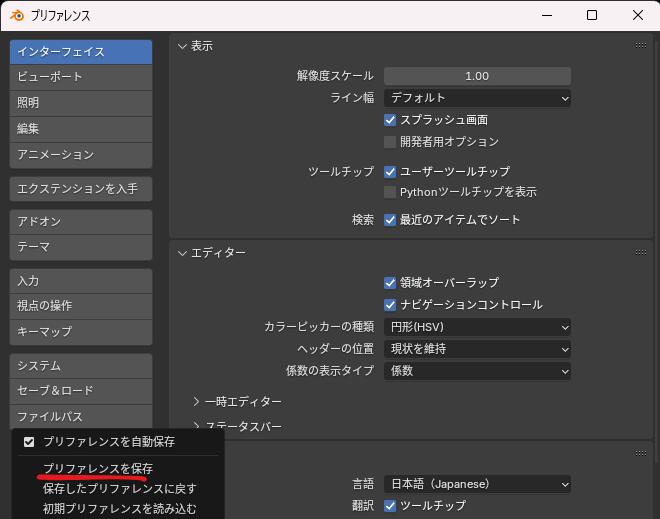
Task: Toggle the ユーザーツールチップ checkbox
Action: tap(390, 172)
